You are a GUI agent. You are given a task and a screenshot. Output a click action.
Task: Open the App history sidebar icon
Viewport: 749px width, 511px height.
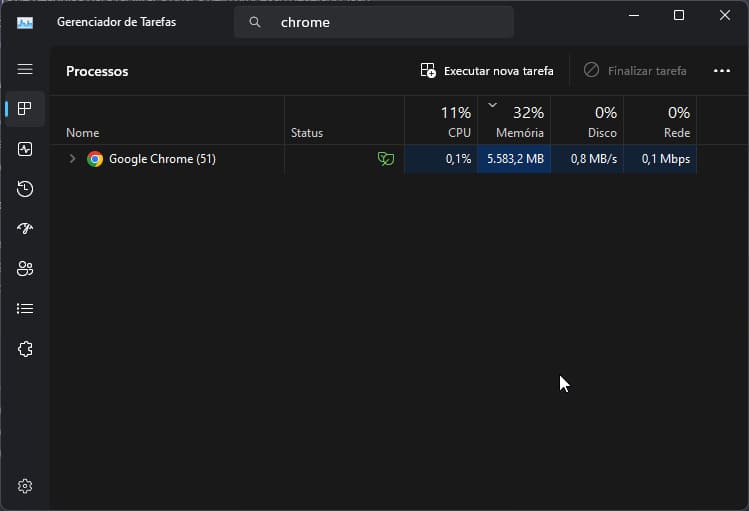click(x=25, y=189)
